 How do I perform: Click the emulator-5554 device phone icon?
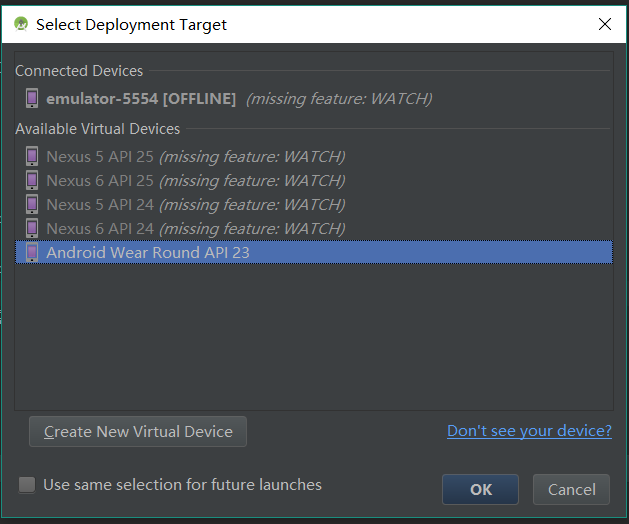[x=32, y=98]
